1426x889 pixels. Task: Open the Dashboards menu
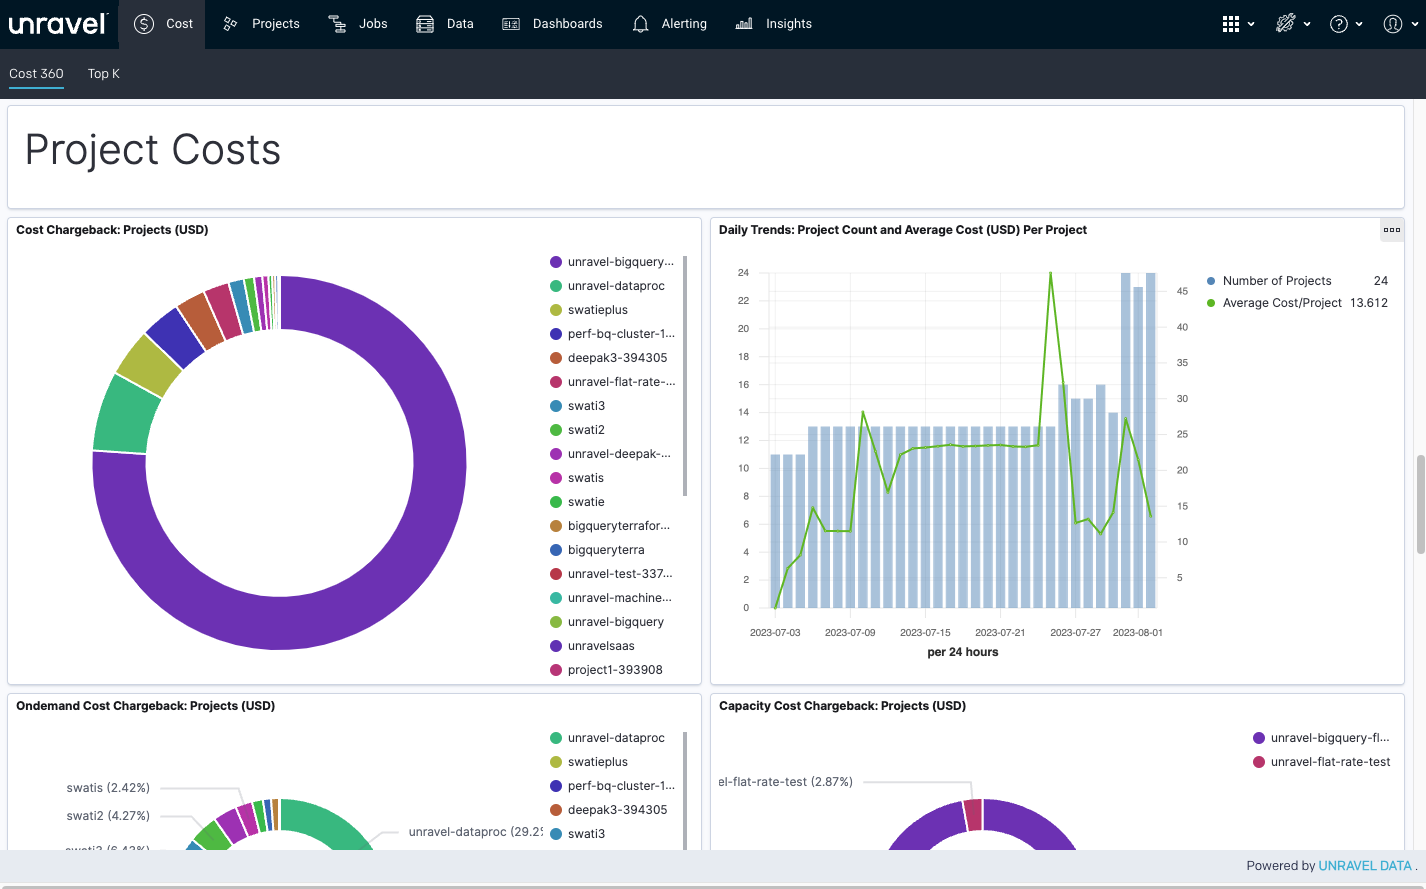(552, 24)
